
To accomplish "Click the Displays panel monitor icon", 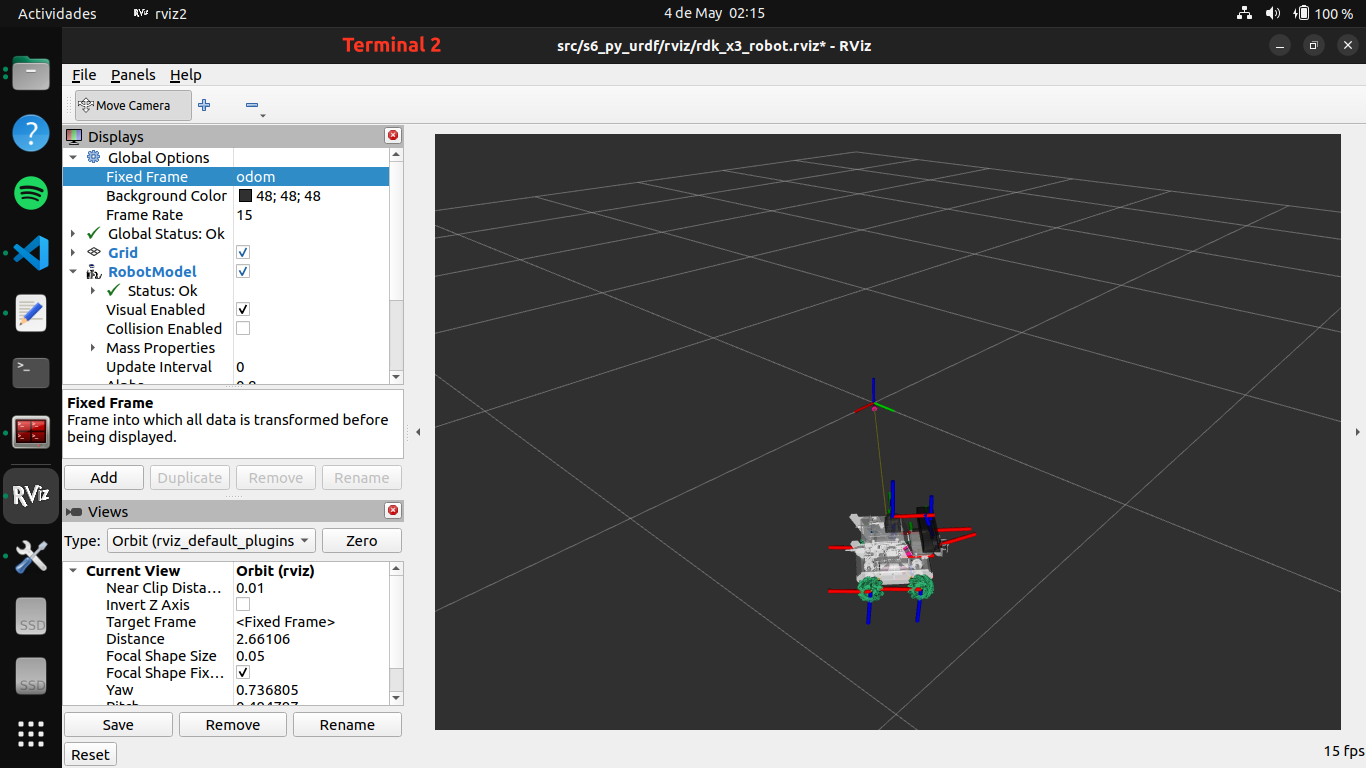I will [75, 136].
